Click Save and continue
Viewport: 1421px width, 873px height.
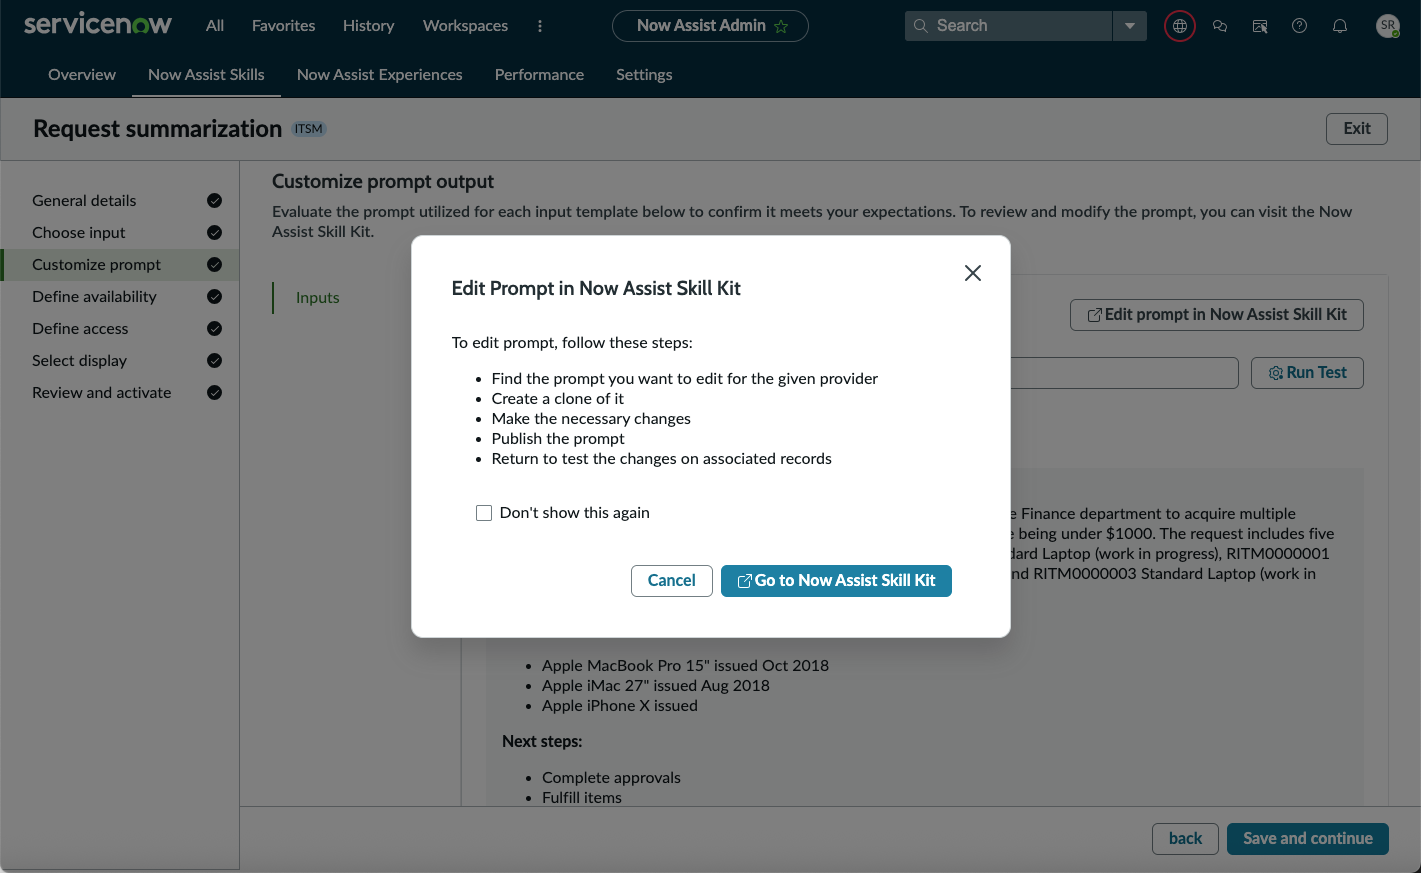pos(1308,839)
